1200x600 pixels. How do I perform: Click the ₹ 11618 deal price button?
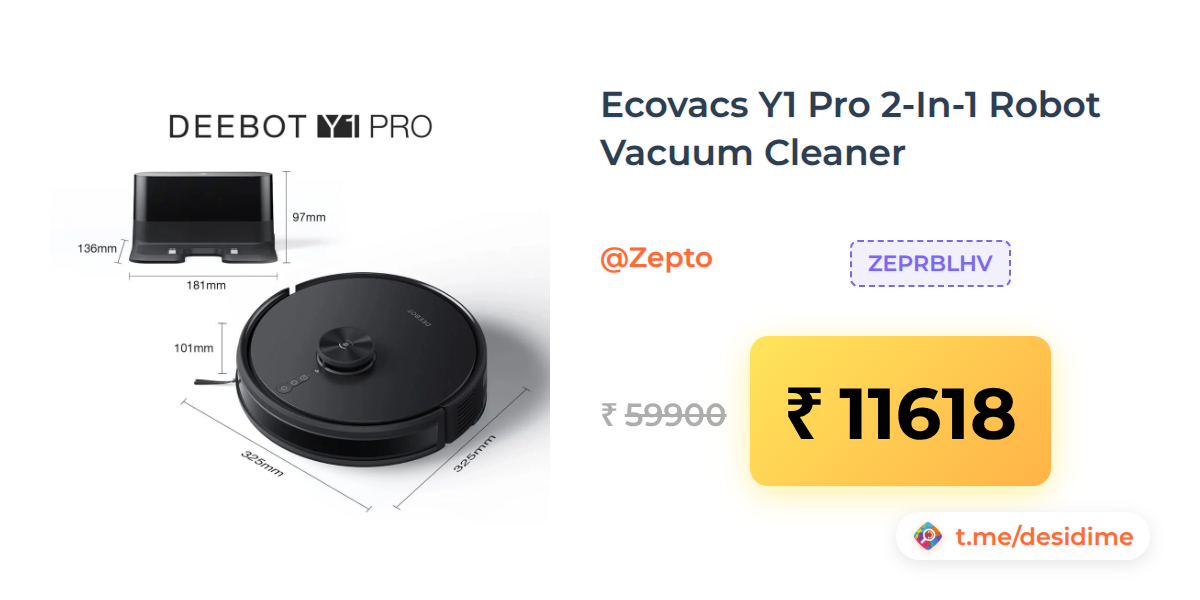900,411
